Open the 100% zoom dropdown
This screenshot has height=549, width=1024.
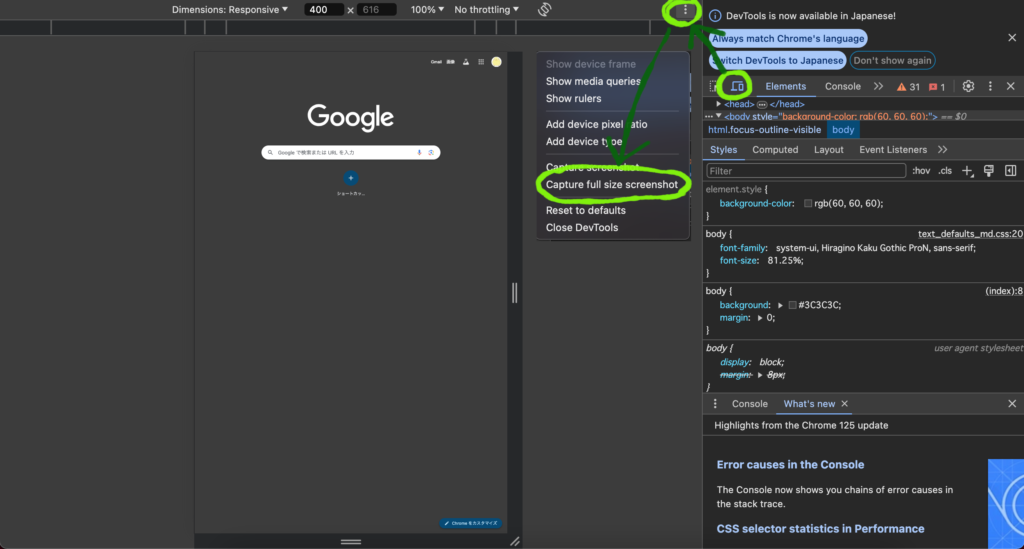[x=427, y=10]
